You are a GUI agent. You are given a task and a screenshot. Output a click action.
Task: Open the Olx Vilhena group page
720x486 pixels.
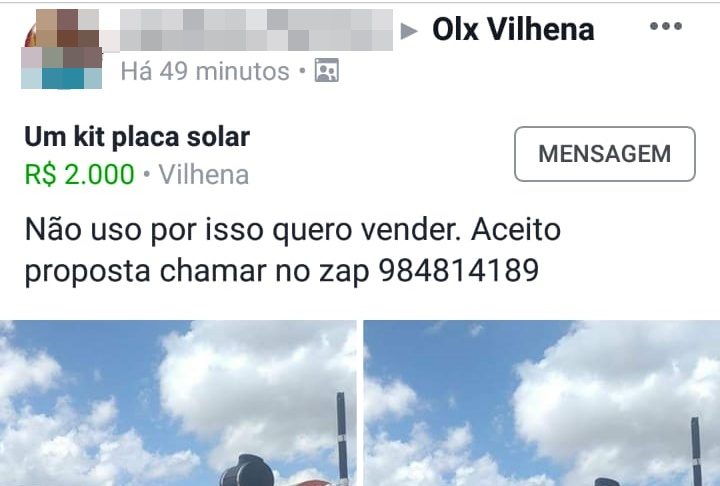pos(513,29)
